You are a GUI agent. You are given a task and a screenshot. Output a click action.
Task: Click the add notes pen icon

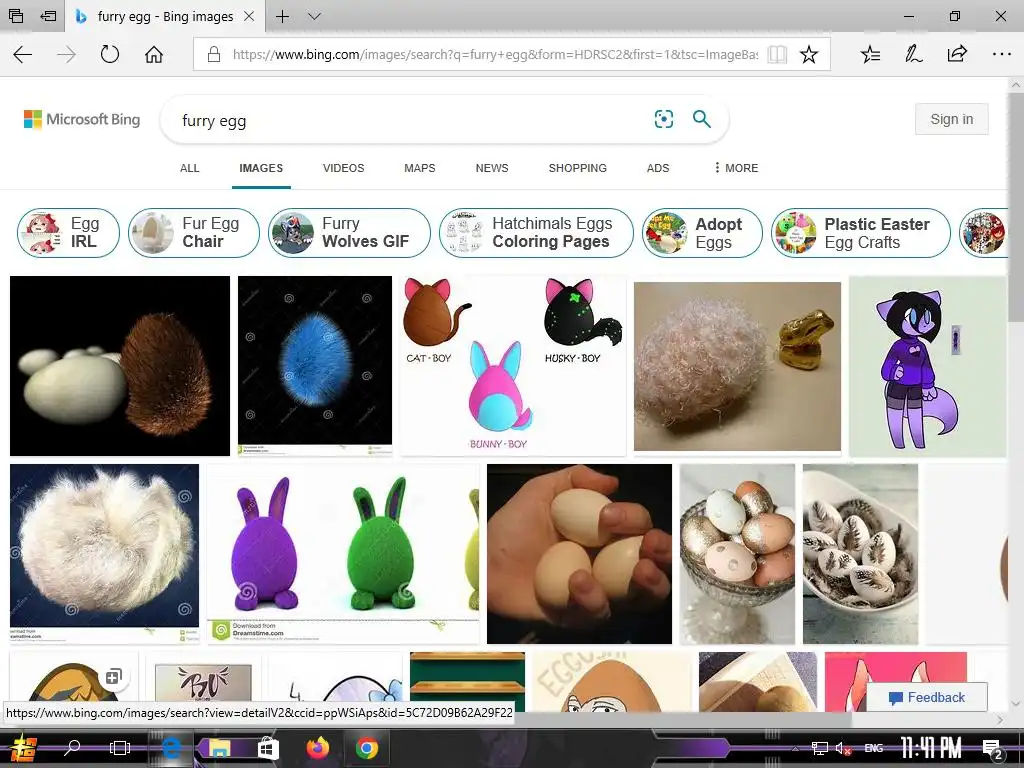pos(914,54)
